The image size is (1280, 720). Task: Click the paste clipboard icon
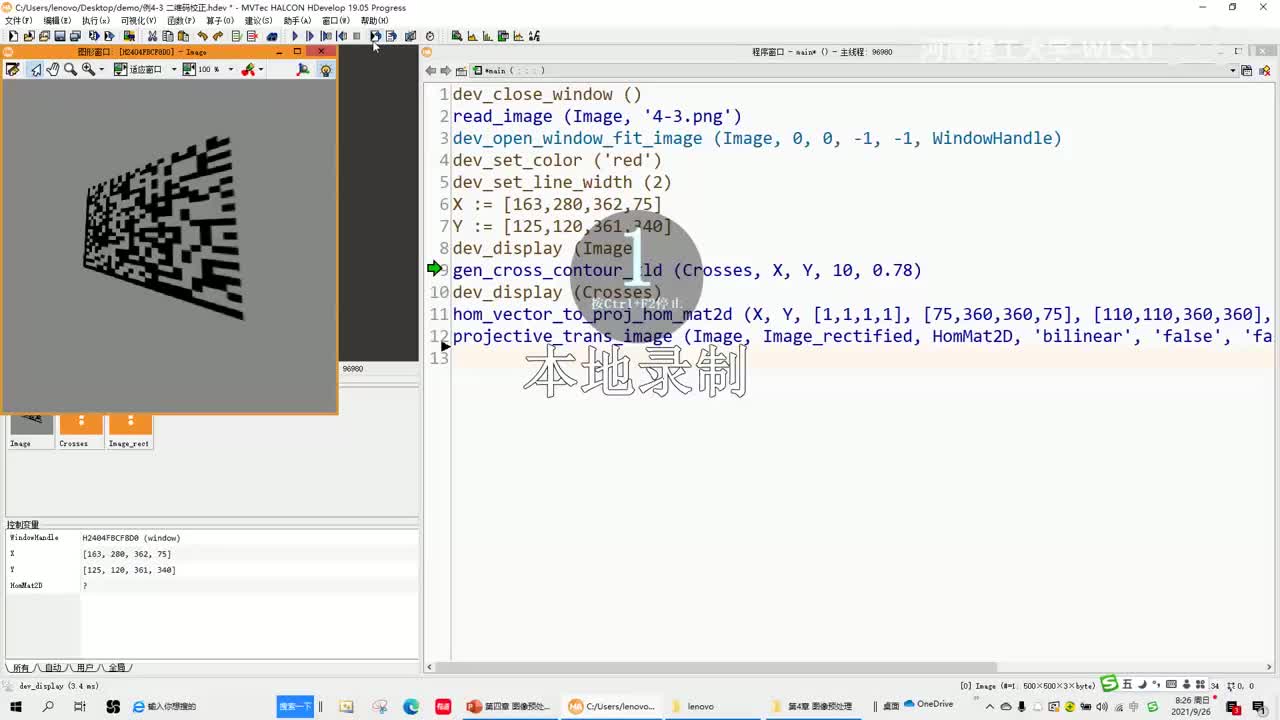183,36
